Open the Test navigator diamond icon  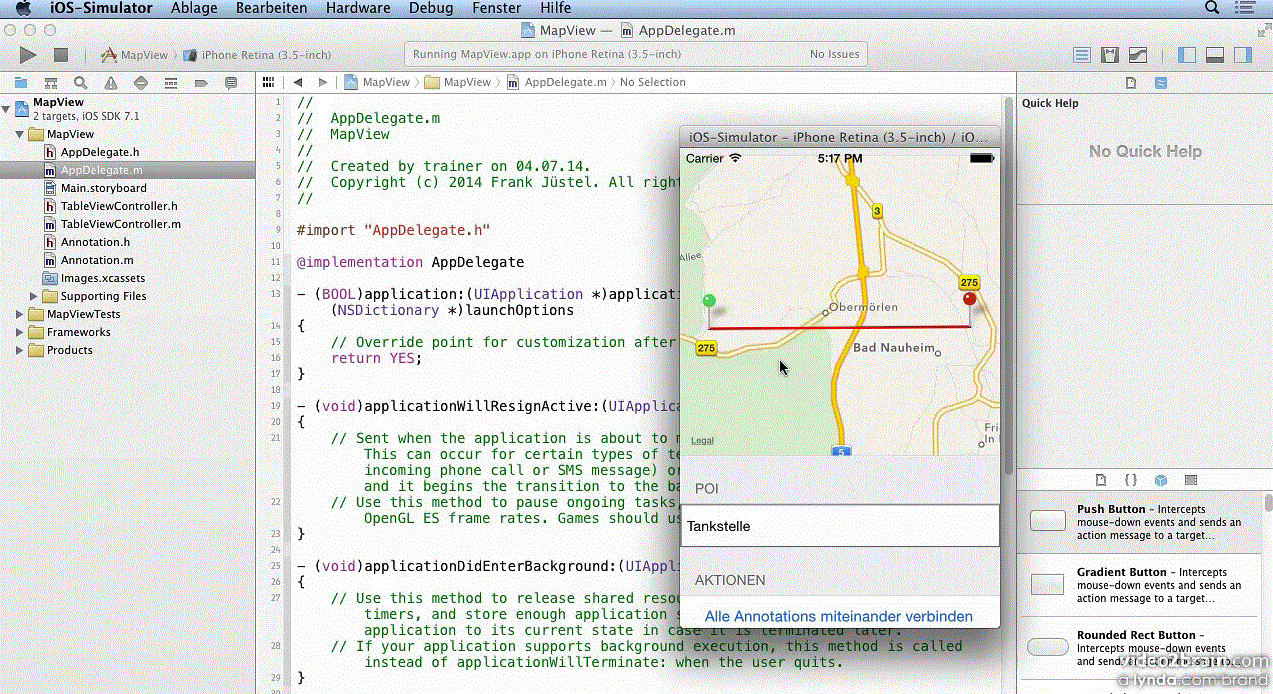pos(141,83)
